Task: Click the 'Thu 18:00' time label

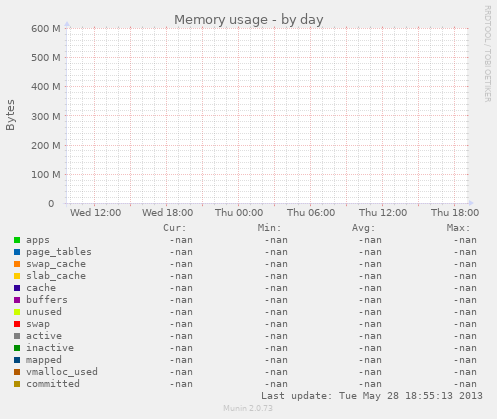Action: point(455,213)
